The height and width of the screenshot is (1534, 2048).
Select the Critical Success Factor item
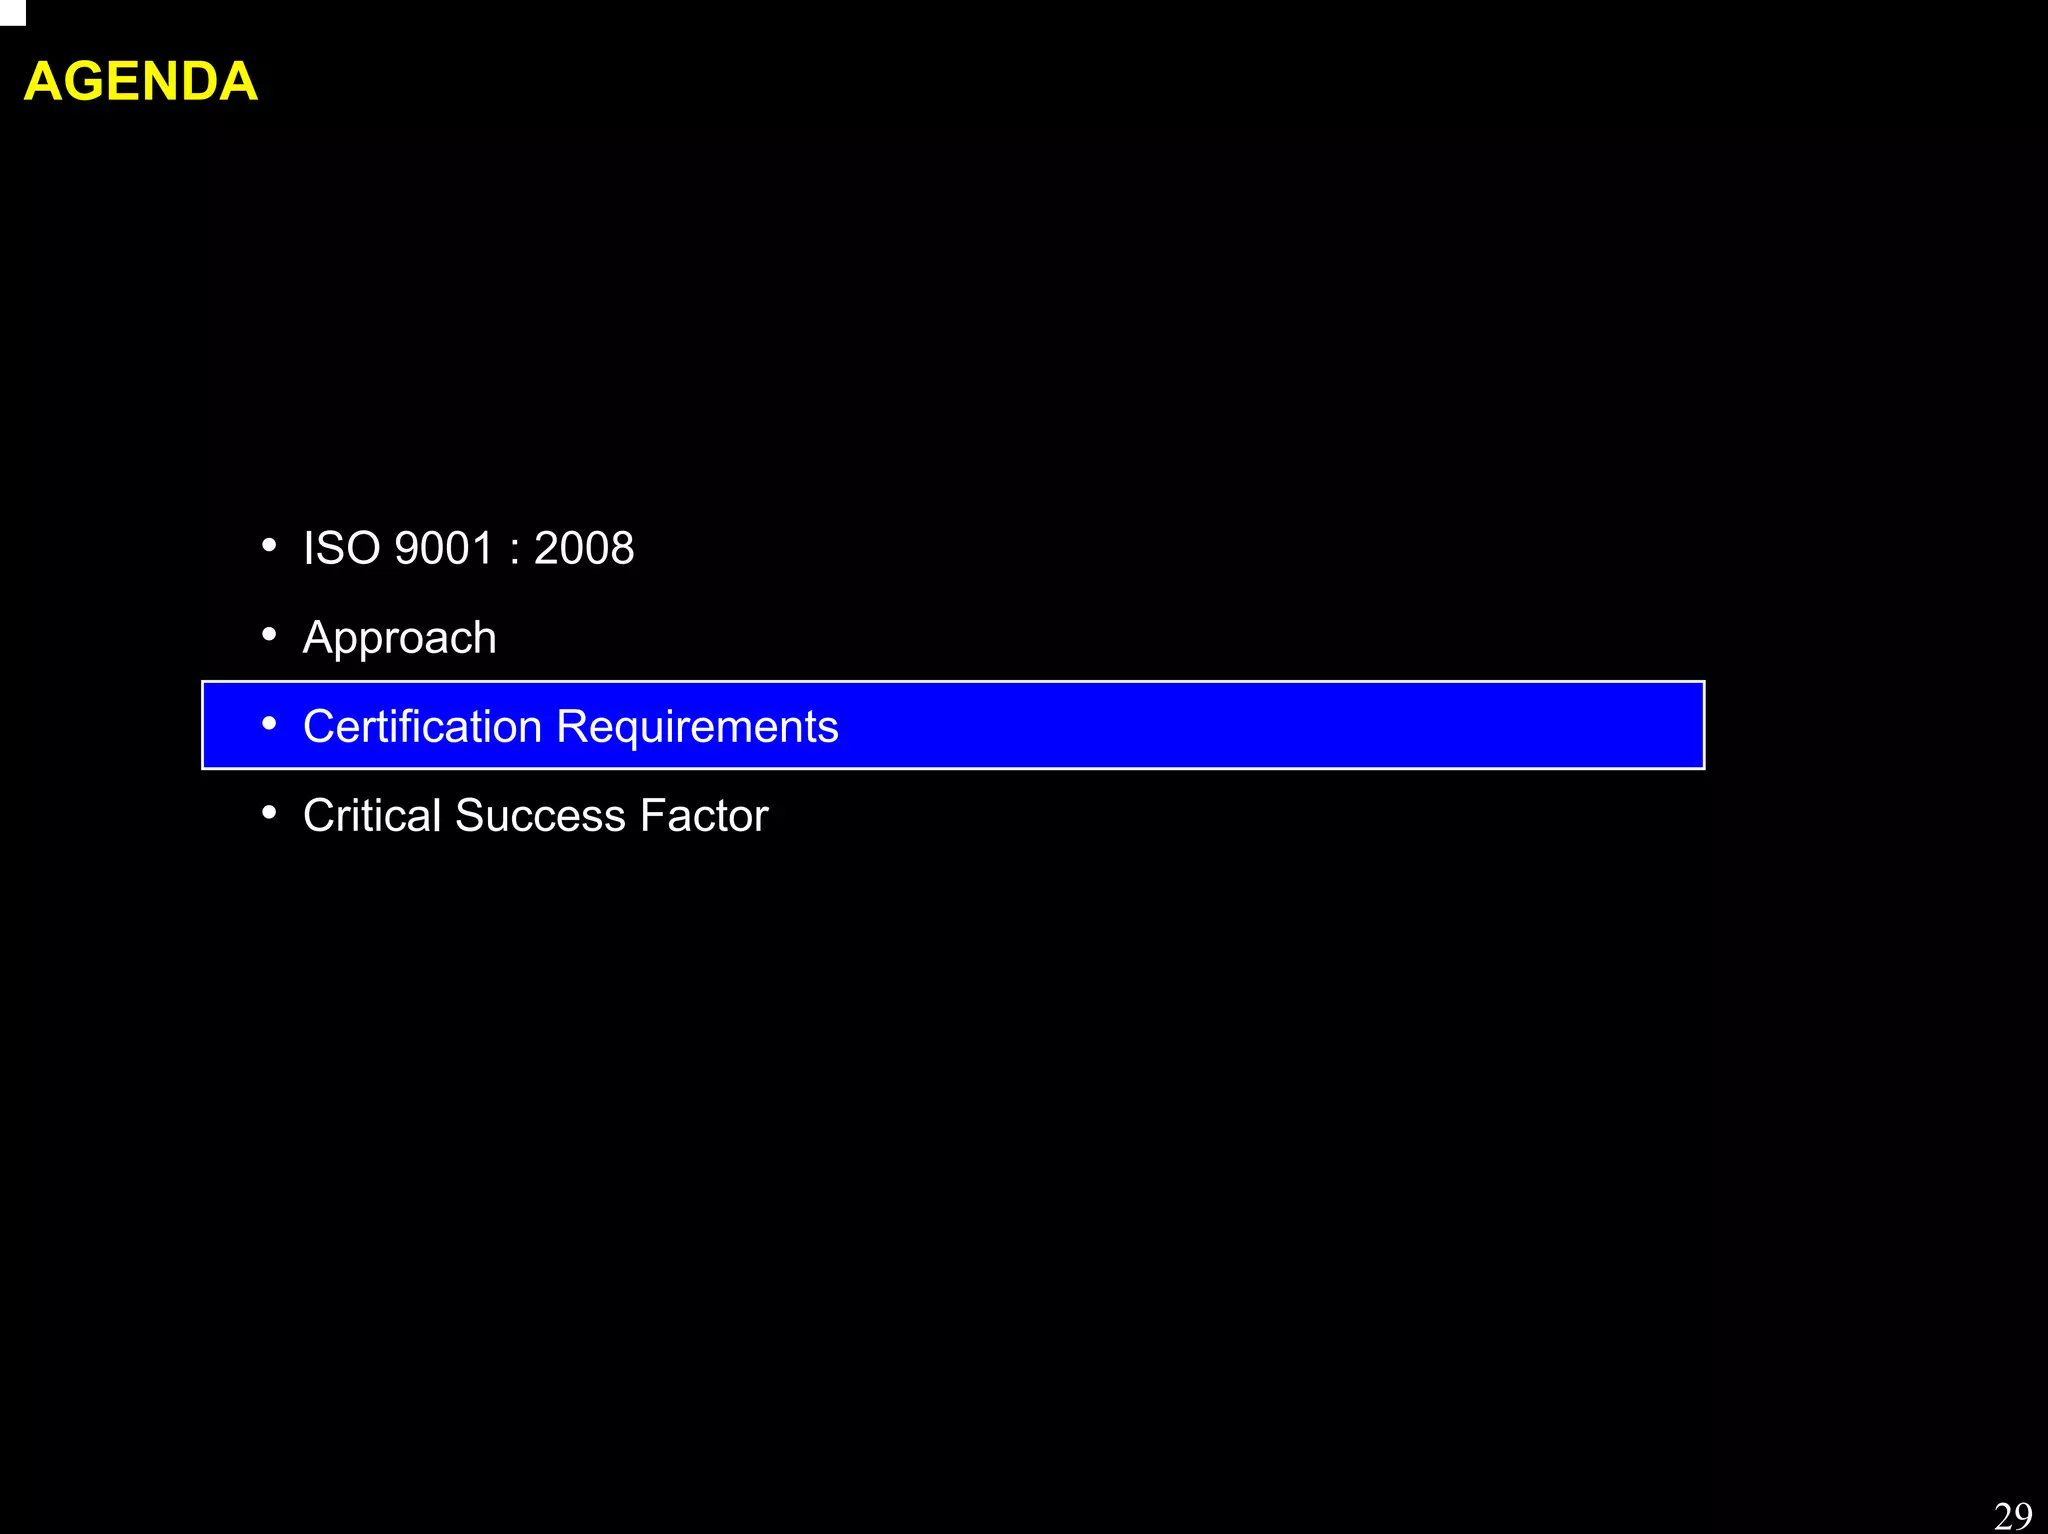pos(535,816)
